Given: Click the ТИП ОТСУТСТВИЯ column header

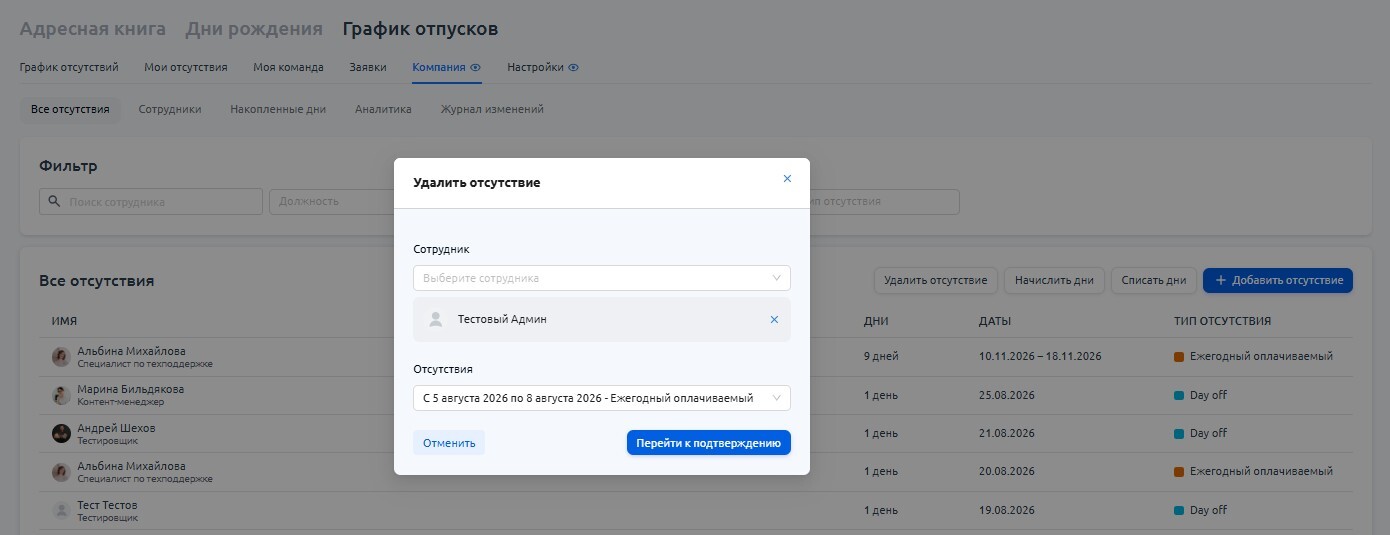Looking at the screenshot, I should tap(1222, 322).
